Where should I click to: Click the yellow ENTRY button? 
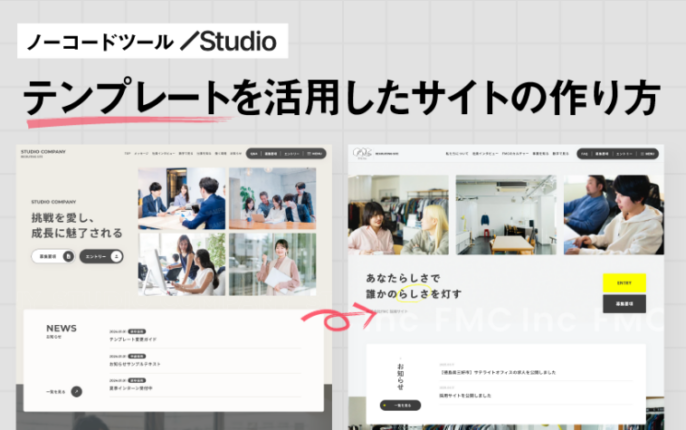pyautogui.click(x=624, y=283)
